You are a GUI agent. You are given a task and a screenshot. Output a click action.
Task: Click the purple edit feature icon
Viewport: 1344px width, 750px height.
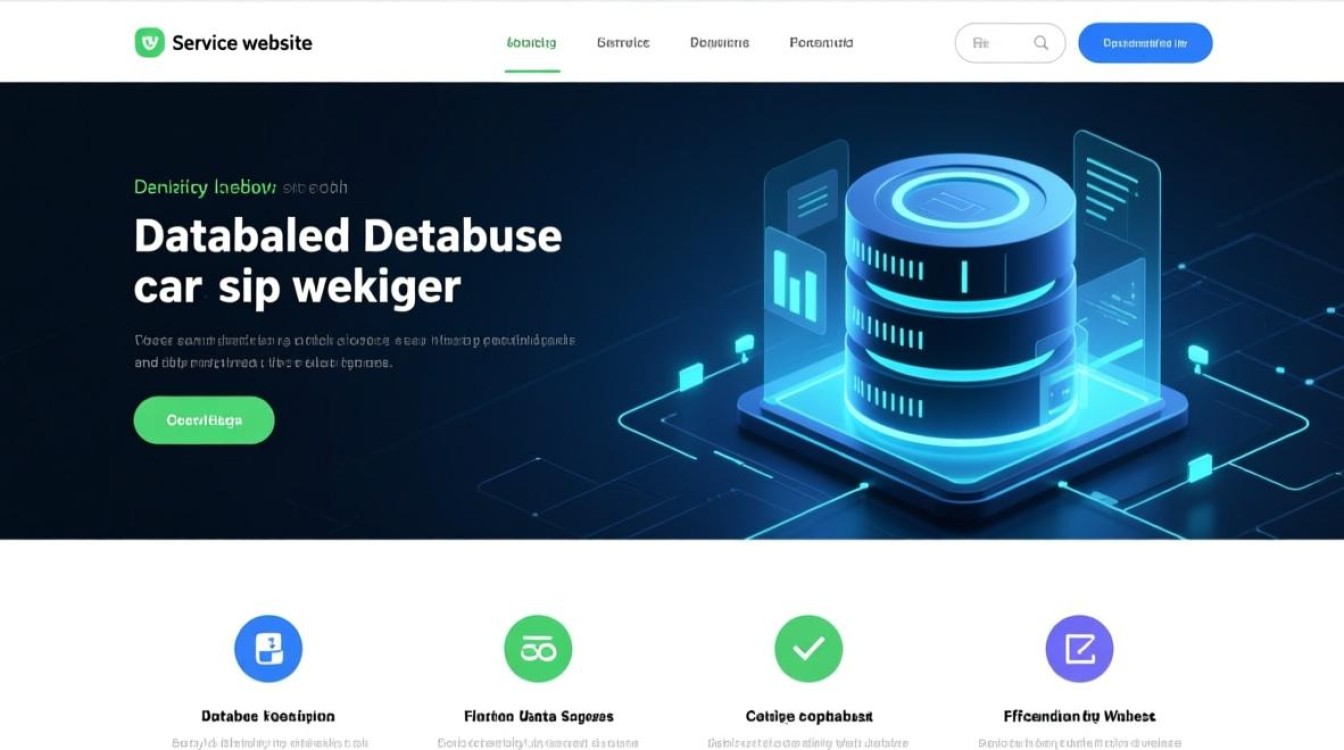click(x=1079, y=649)
